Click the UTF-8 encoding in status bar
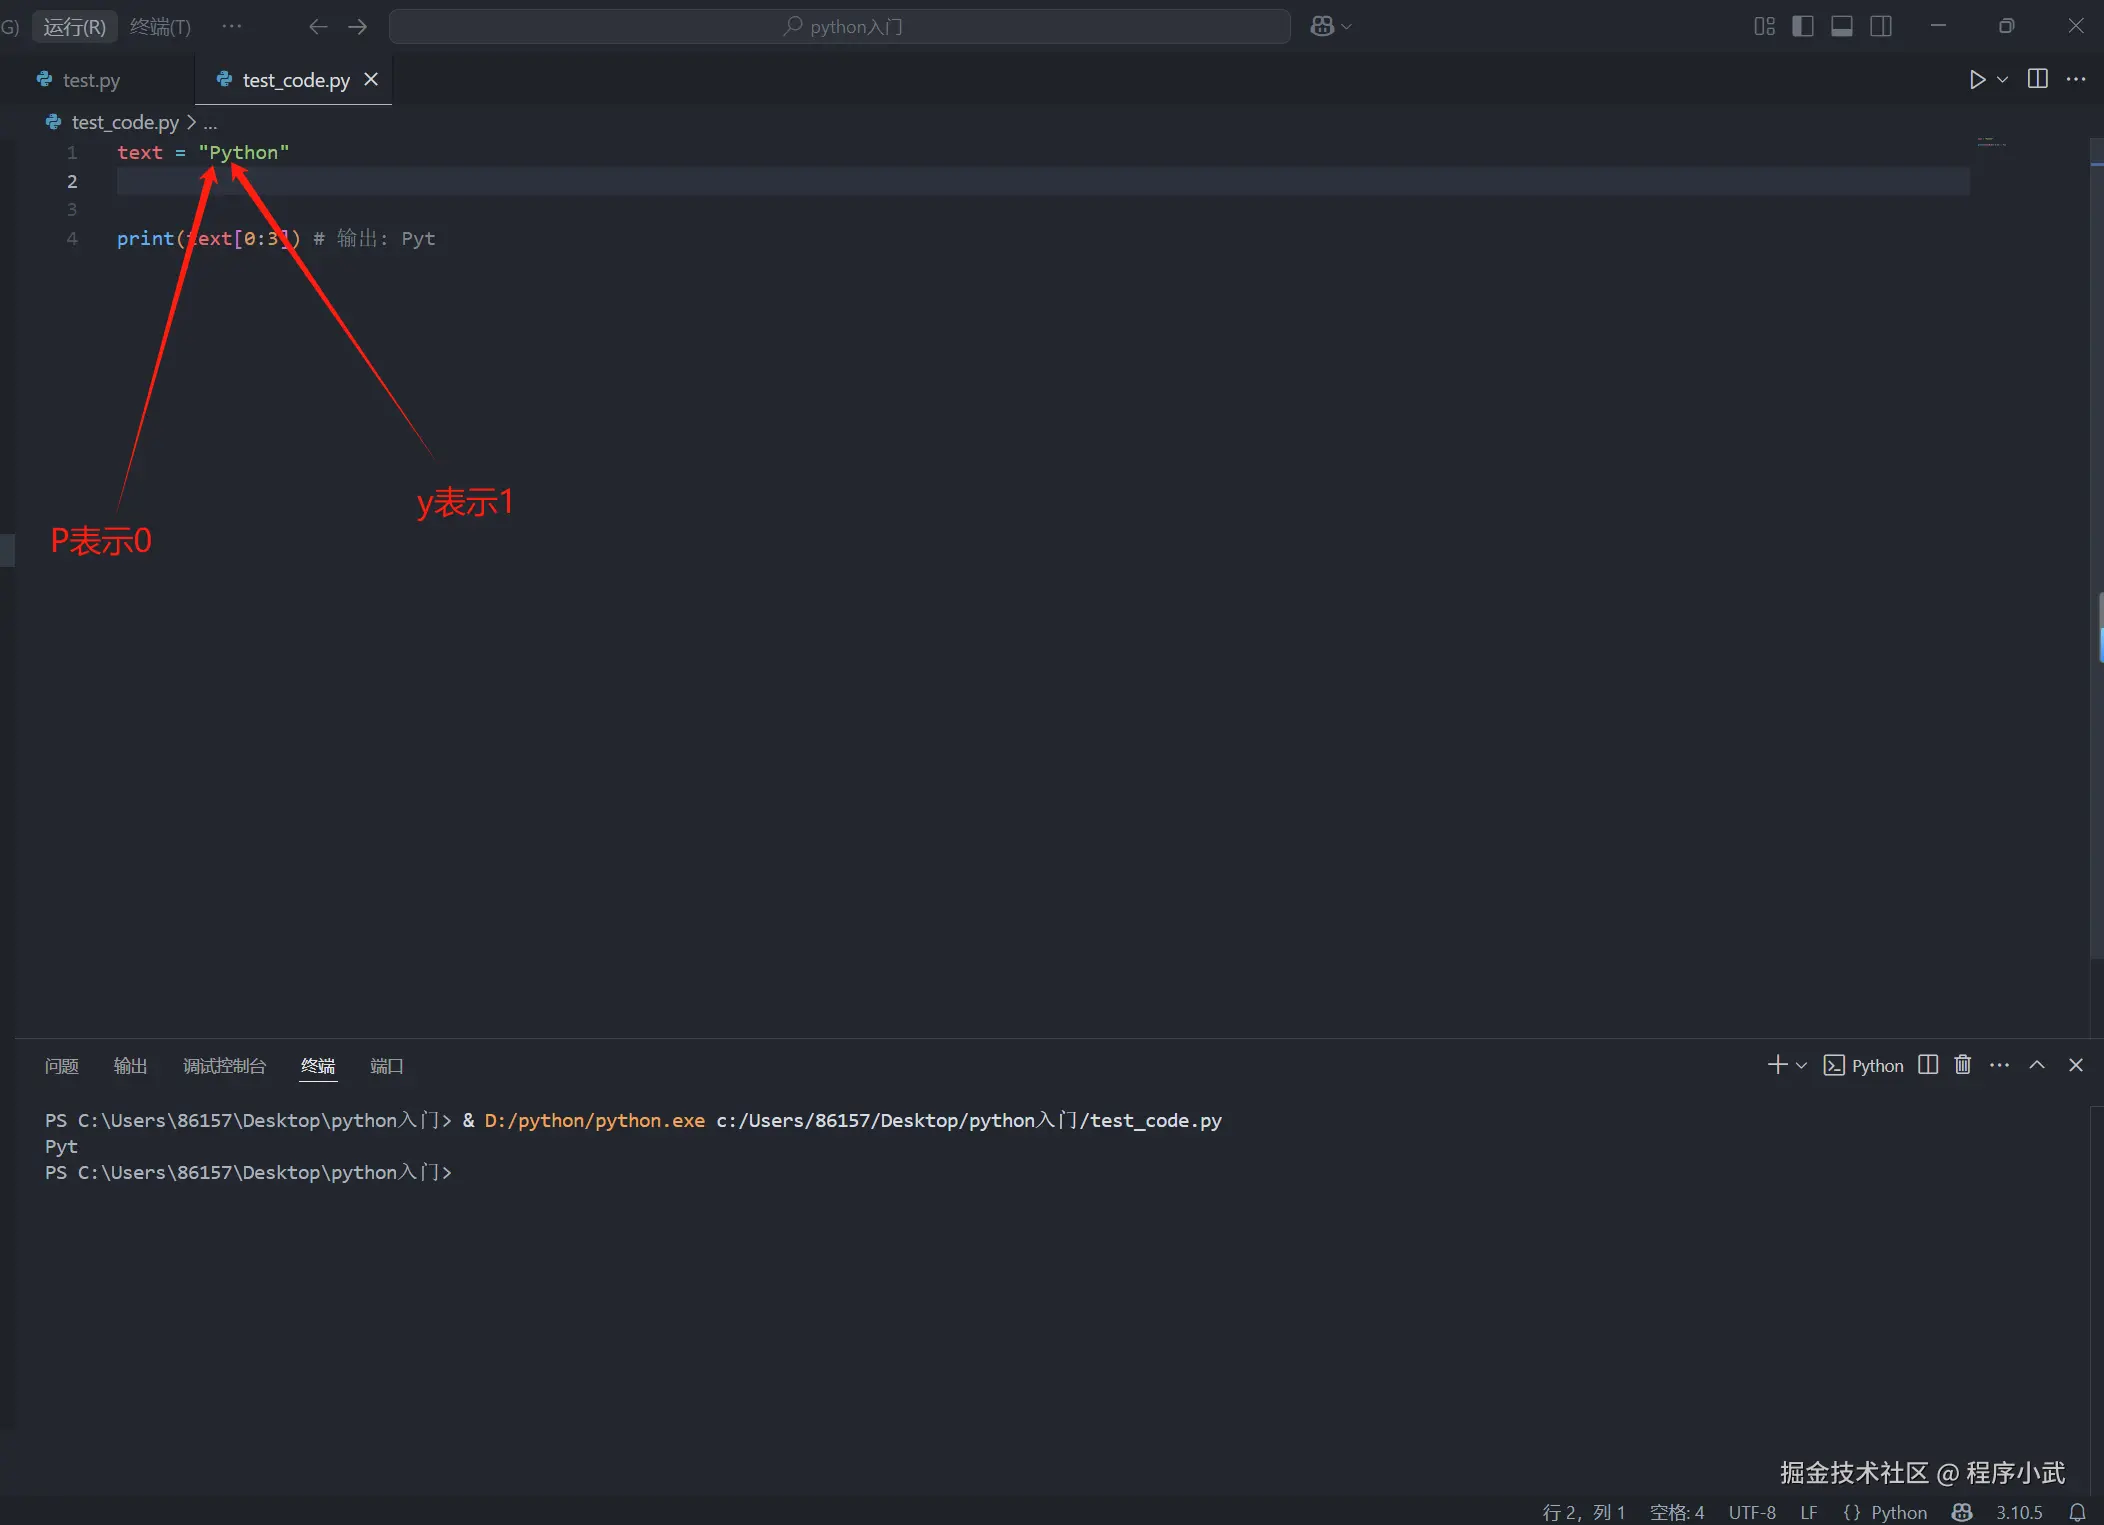 point(1752,1512)
